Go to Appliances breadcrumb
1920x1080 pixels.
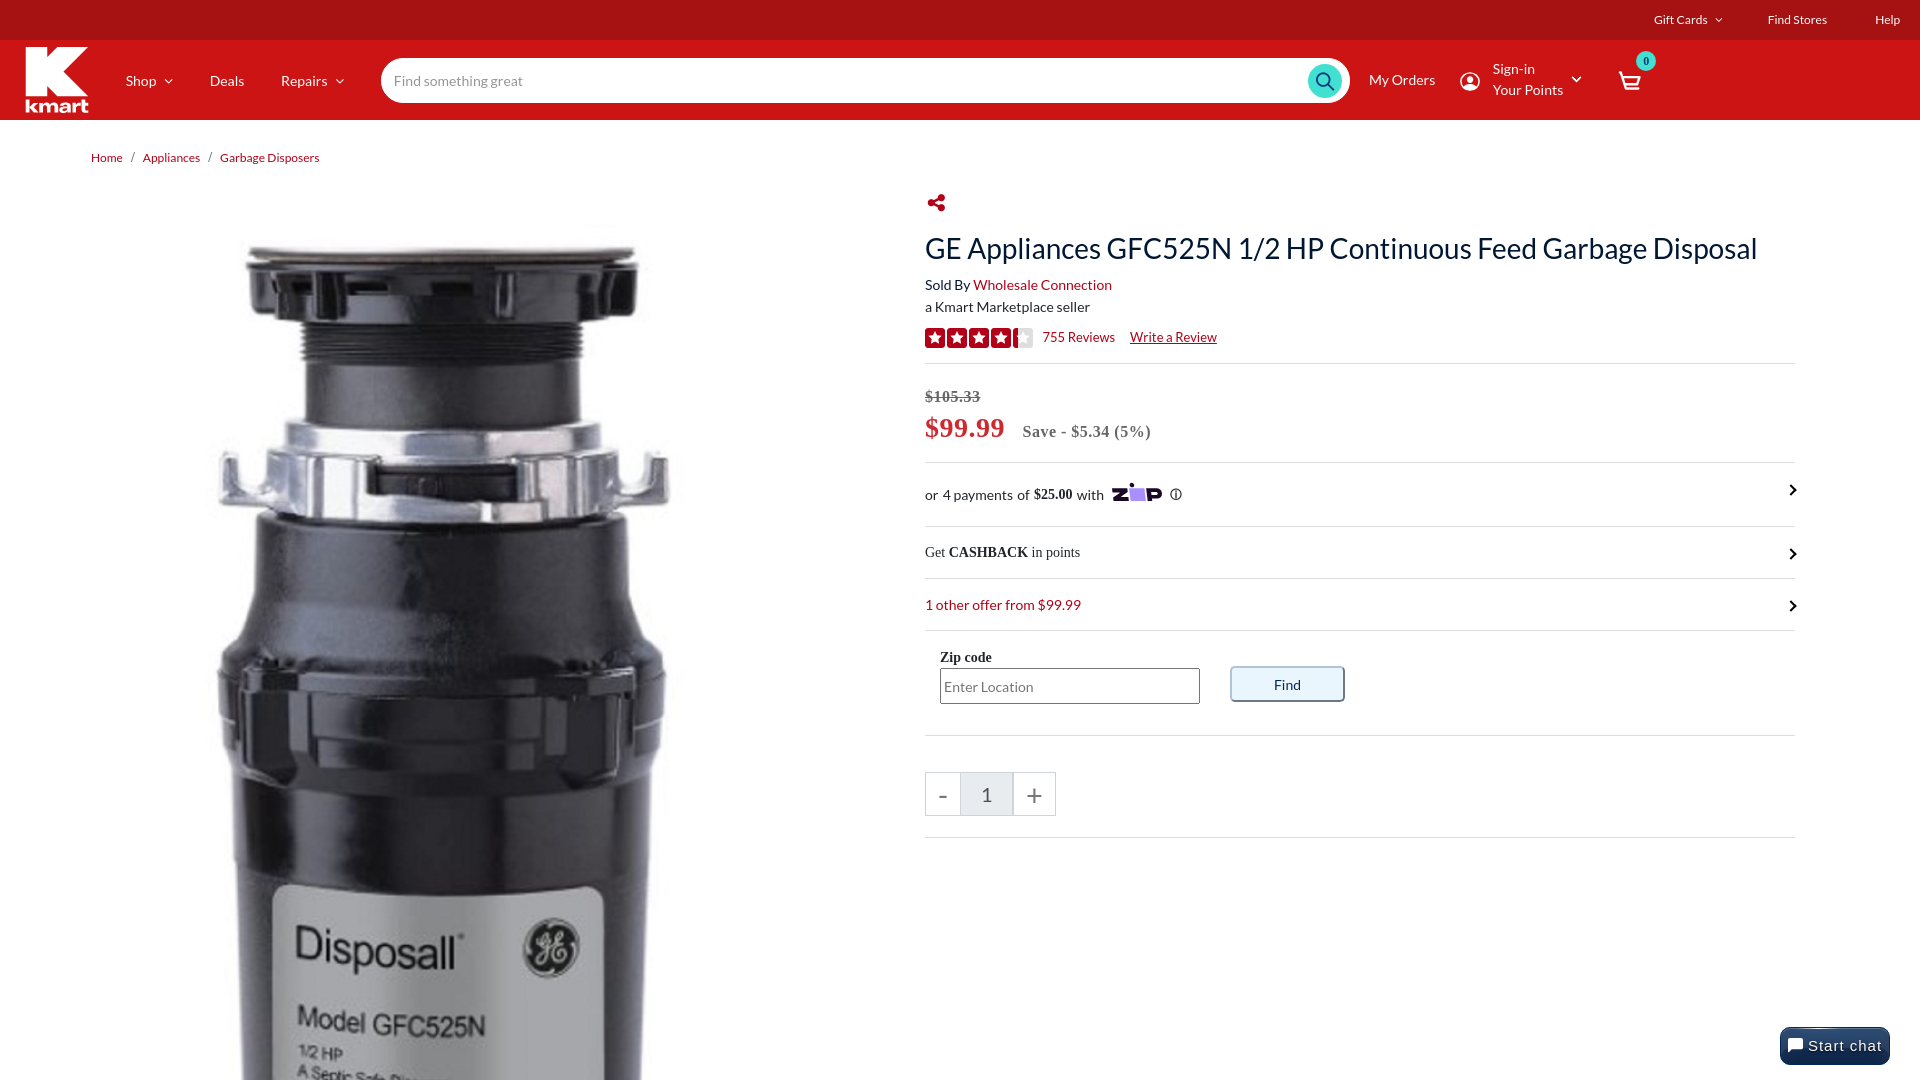click(171, 158)
